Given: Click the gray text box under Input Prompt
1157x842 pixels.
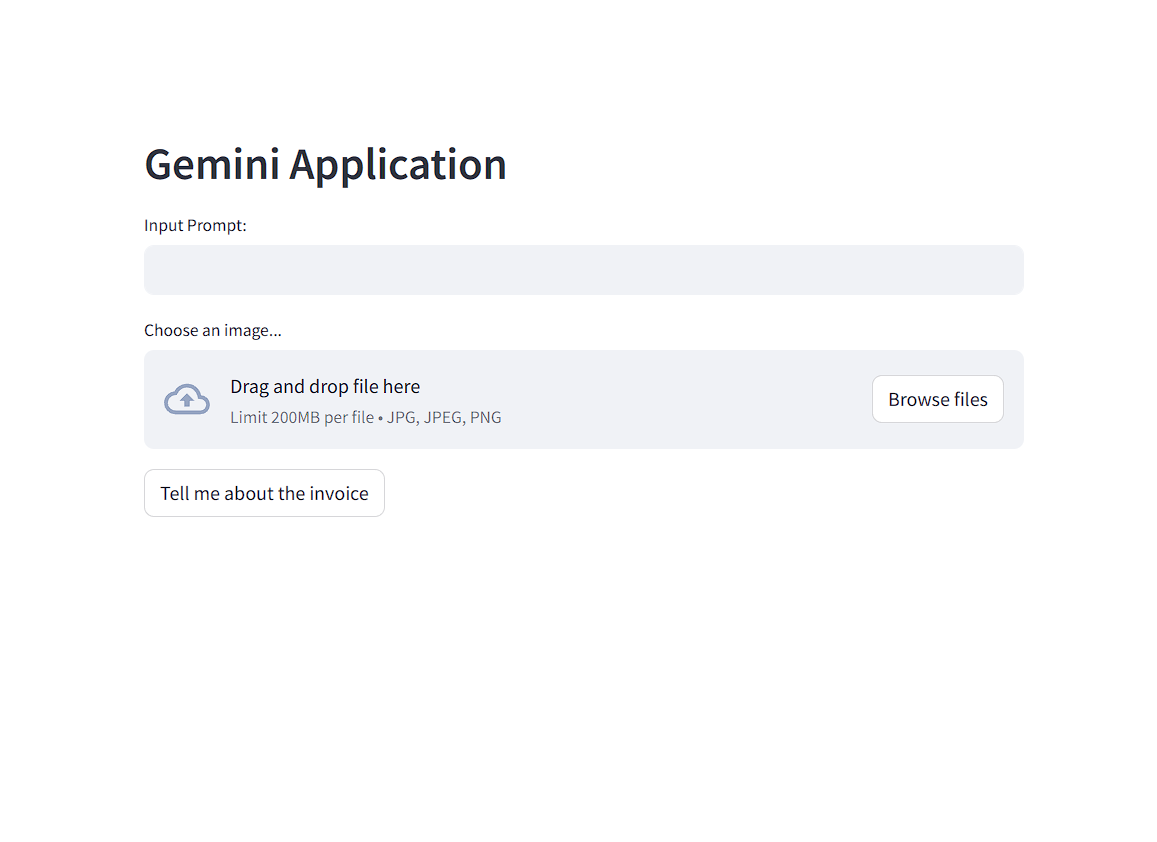Looking at the screenshot, I should 583,270.
